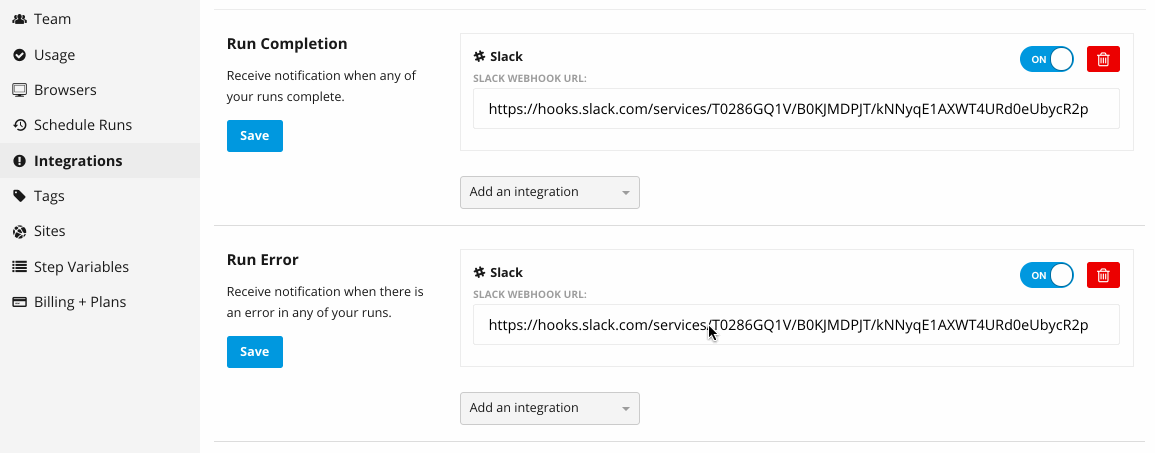
Task: Toggle off the Run Completion Slack switch
Action: pos(1047,59)
